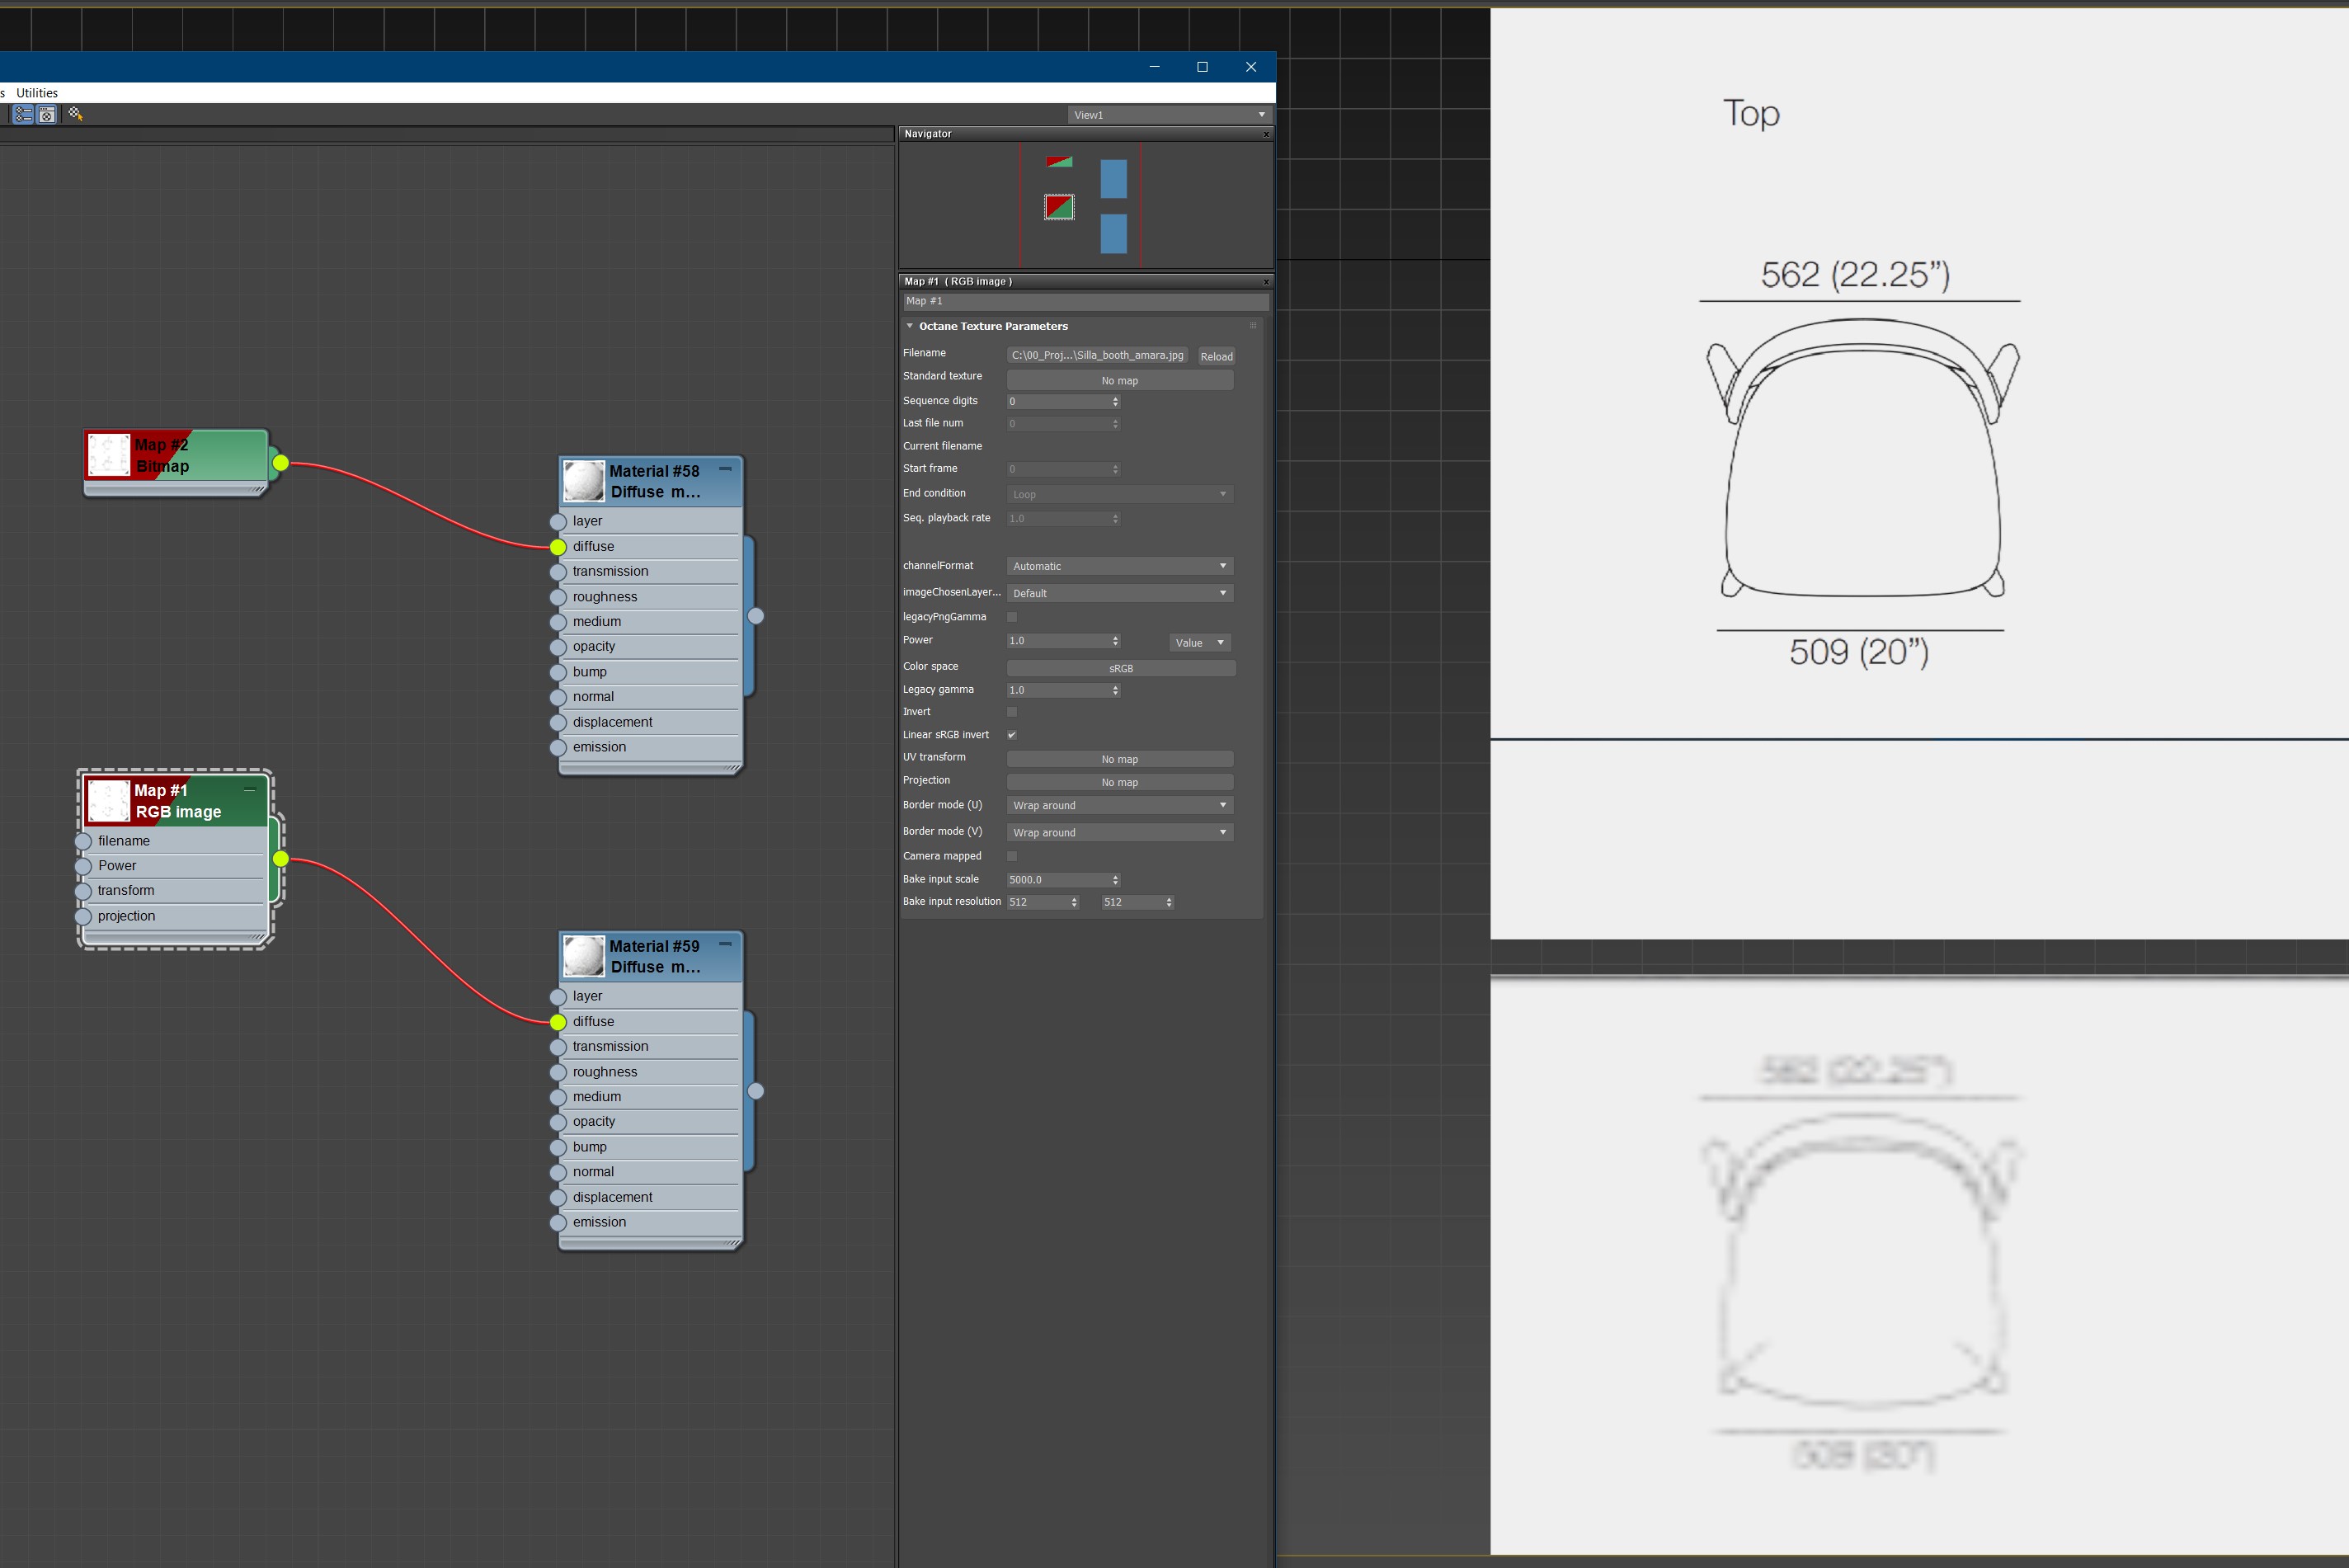Viewport: 2349px width, 1568px height.
Task: Click the Map #1 filename input socket
Action: (x=84, y=841)
